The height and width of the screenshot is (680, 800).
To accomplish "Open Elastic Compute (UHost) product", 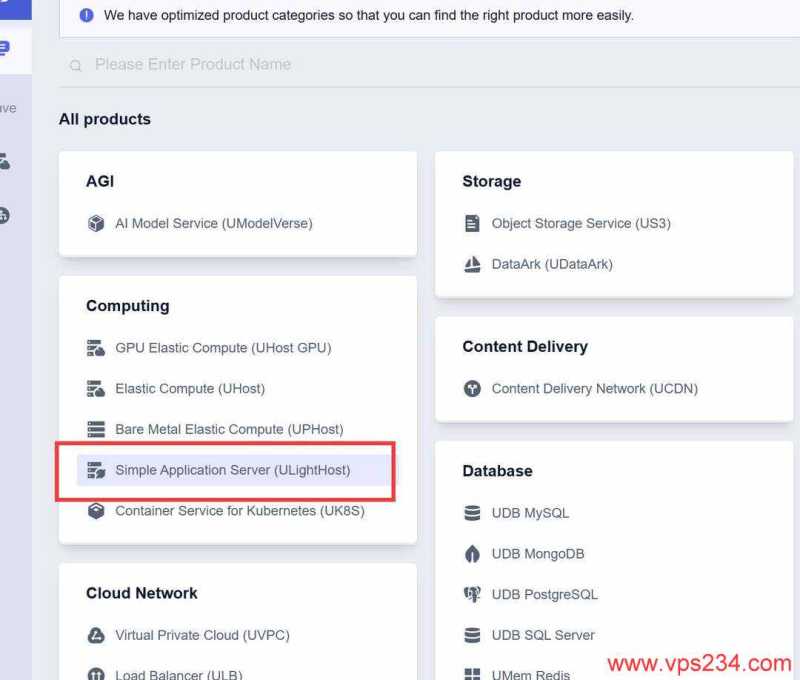I will coord(190,389).
